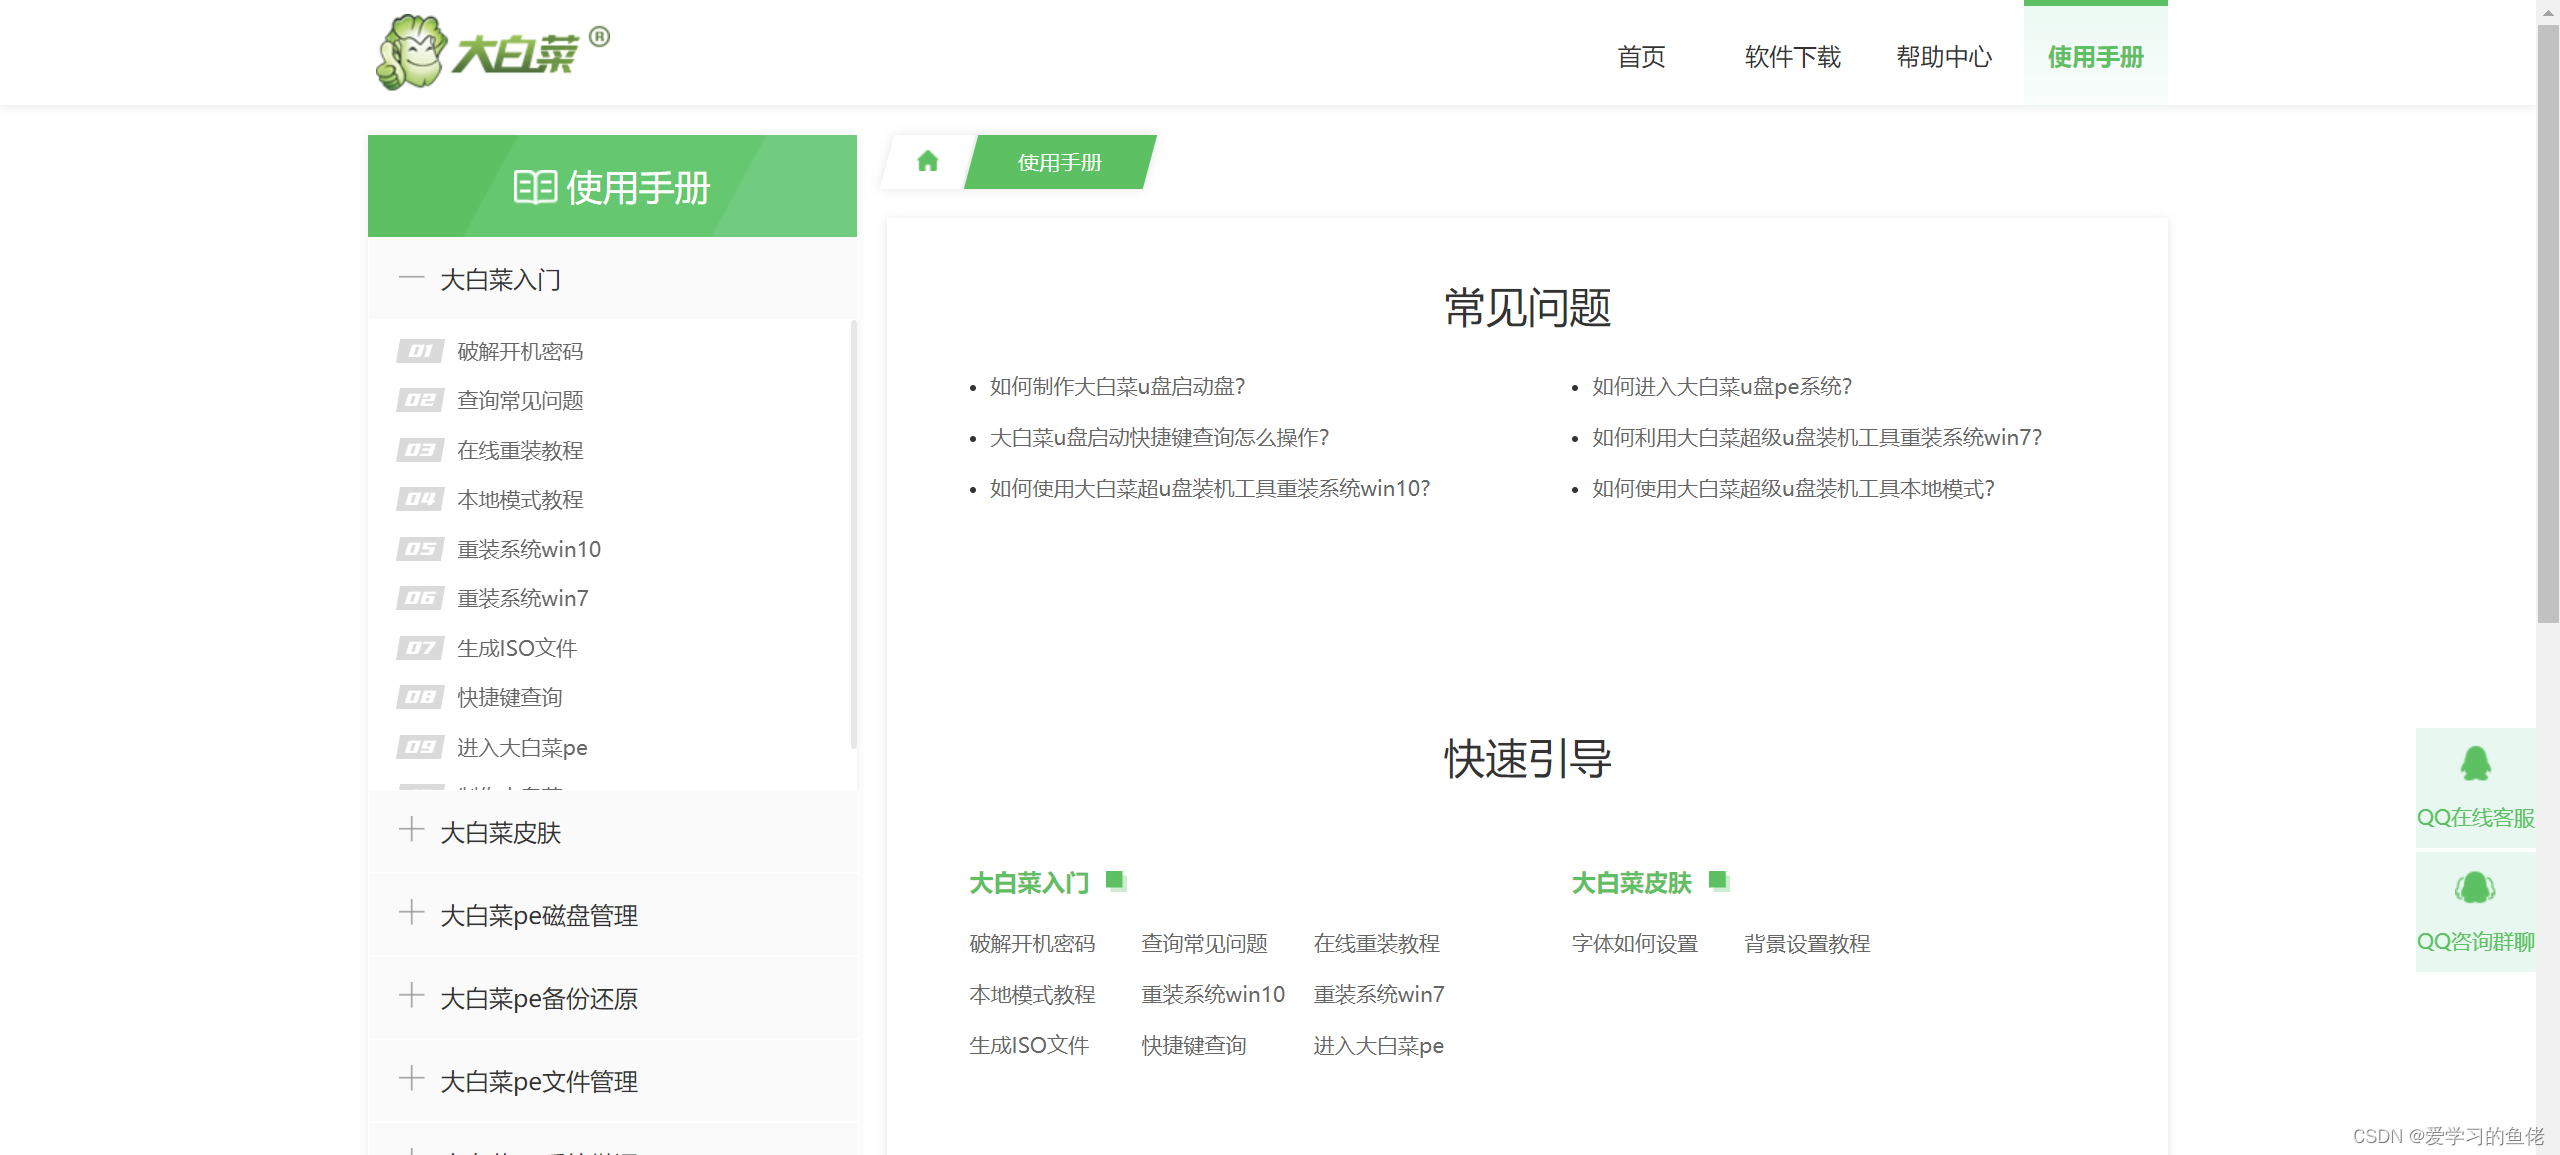This screenshot has height=1155, width=2560.
Task: Click the 04 badge next to 本地模式教程
Action: point(420,499)
